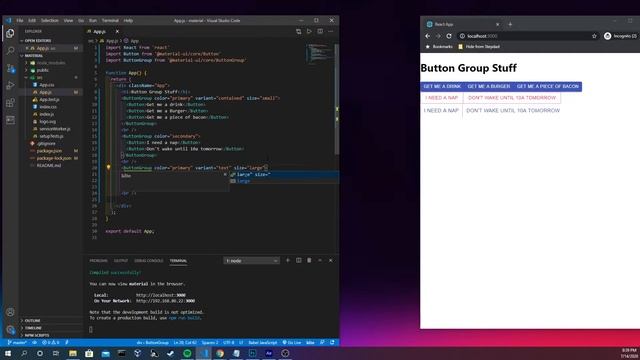The image size is (640, 360).
Task: Open the Source Control view
Action: [x=10, y=68]
